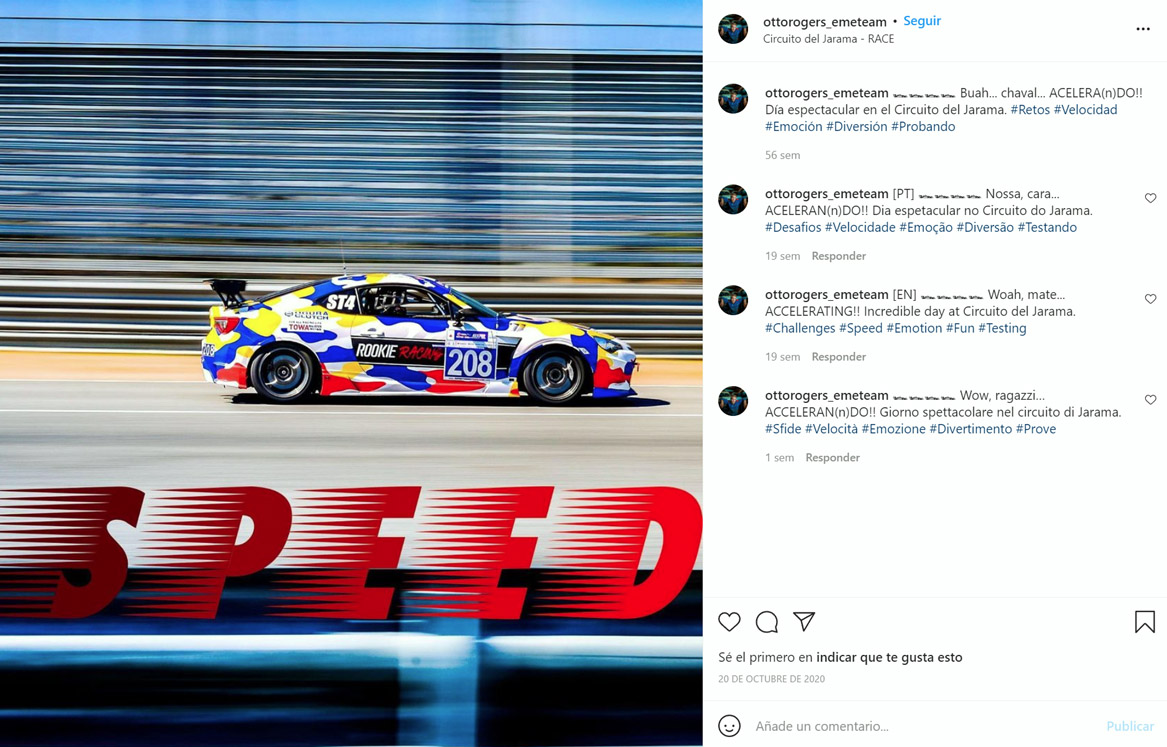This screenshot has width=1167, height=747.
Task: Save the post with the bookmark icon
Action: pos(1145,621)
